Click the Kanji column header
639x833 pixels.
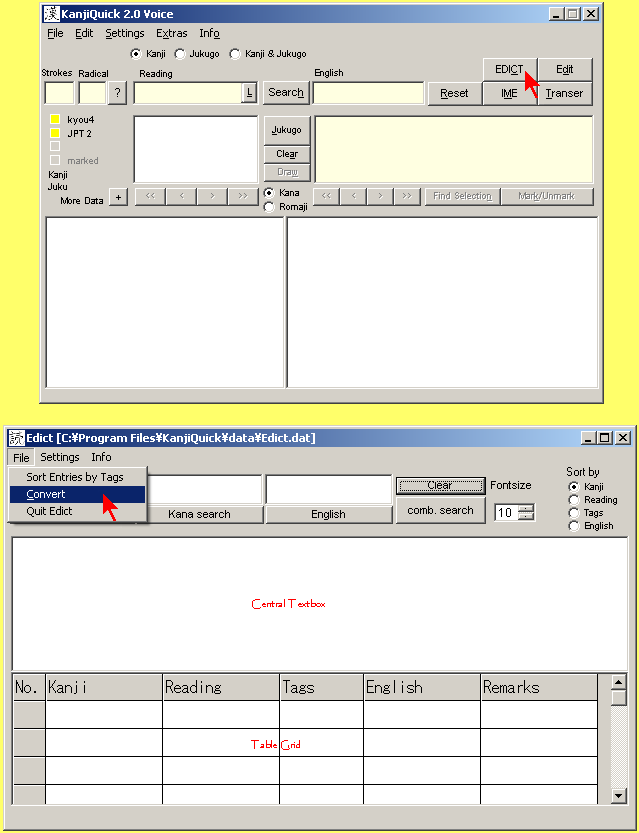click(104, 687)
